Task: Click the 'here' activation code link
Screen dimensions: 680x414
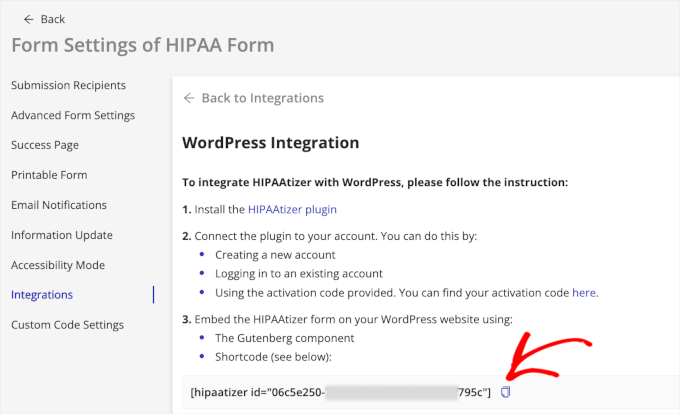Action: [x=584, y=293]
